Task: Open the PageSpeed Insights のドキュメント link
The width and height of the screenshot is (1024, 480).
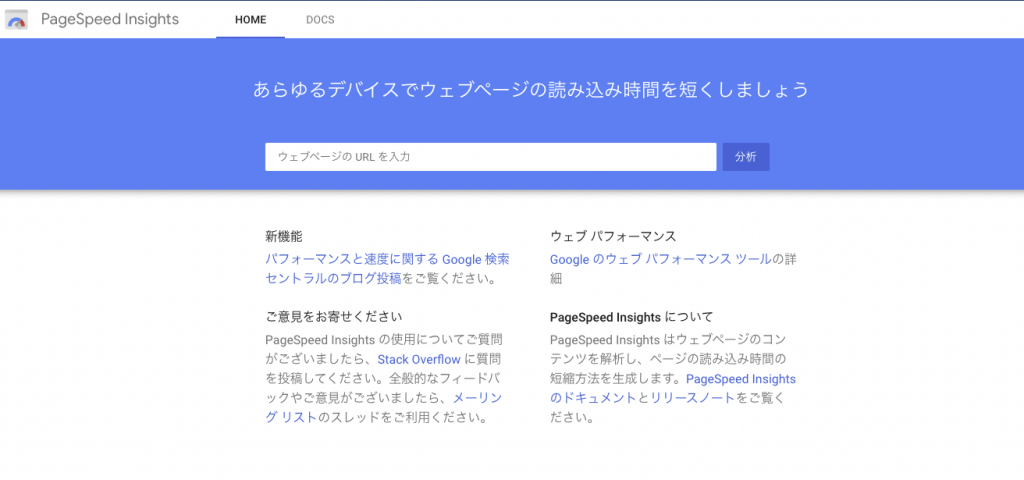Action: (x=673, y=388)
